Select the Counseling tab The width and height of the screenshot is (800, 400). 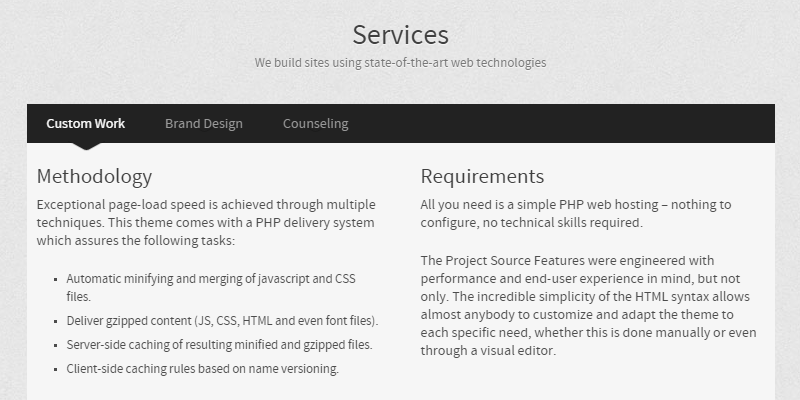point(315,124)
